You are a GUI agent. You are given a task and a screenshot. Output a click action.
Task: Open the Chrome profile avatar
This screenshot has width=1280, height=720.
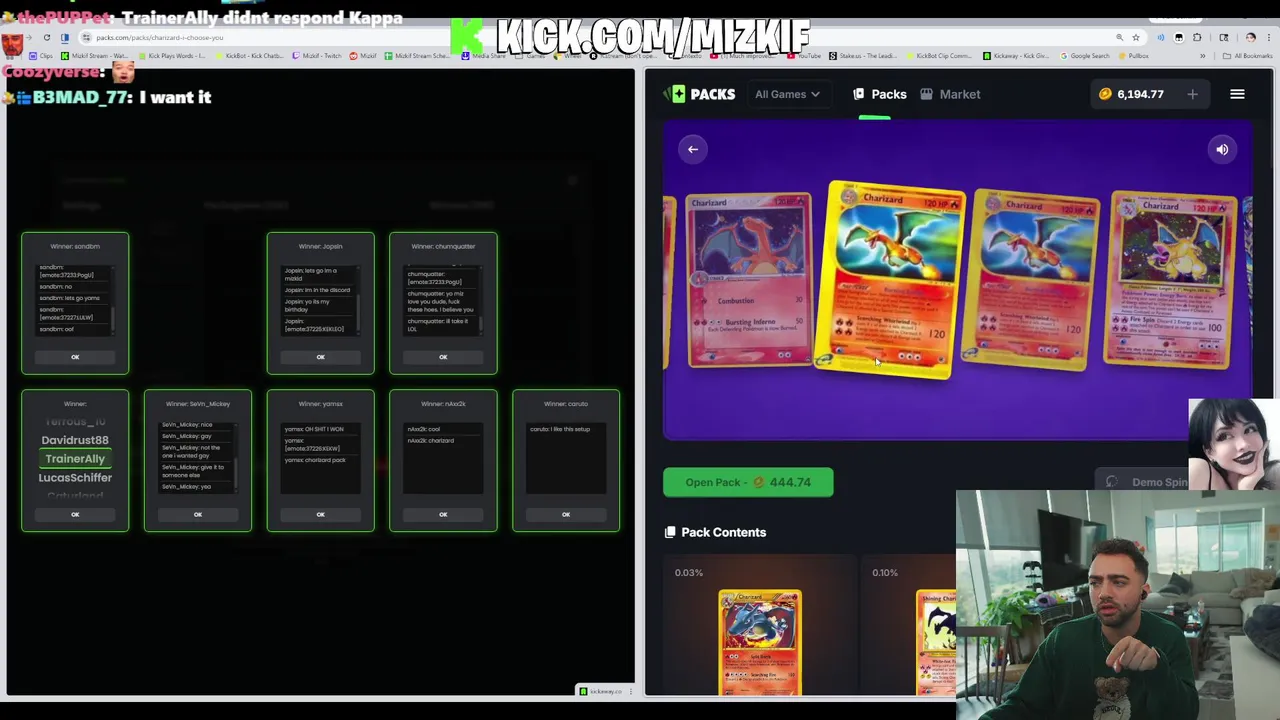1251,38
